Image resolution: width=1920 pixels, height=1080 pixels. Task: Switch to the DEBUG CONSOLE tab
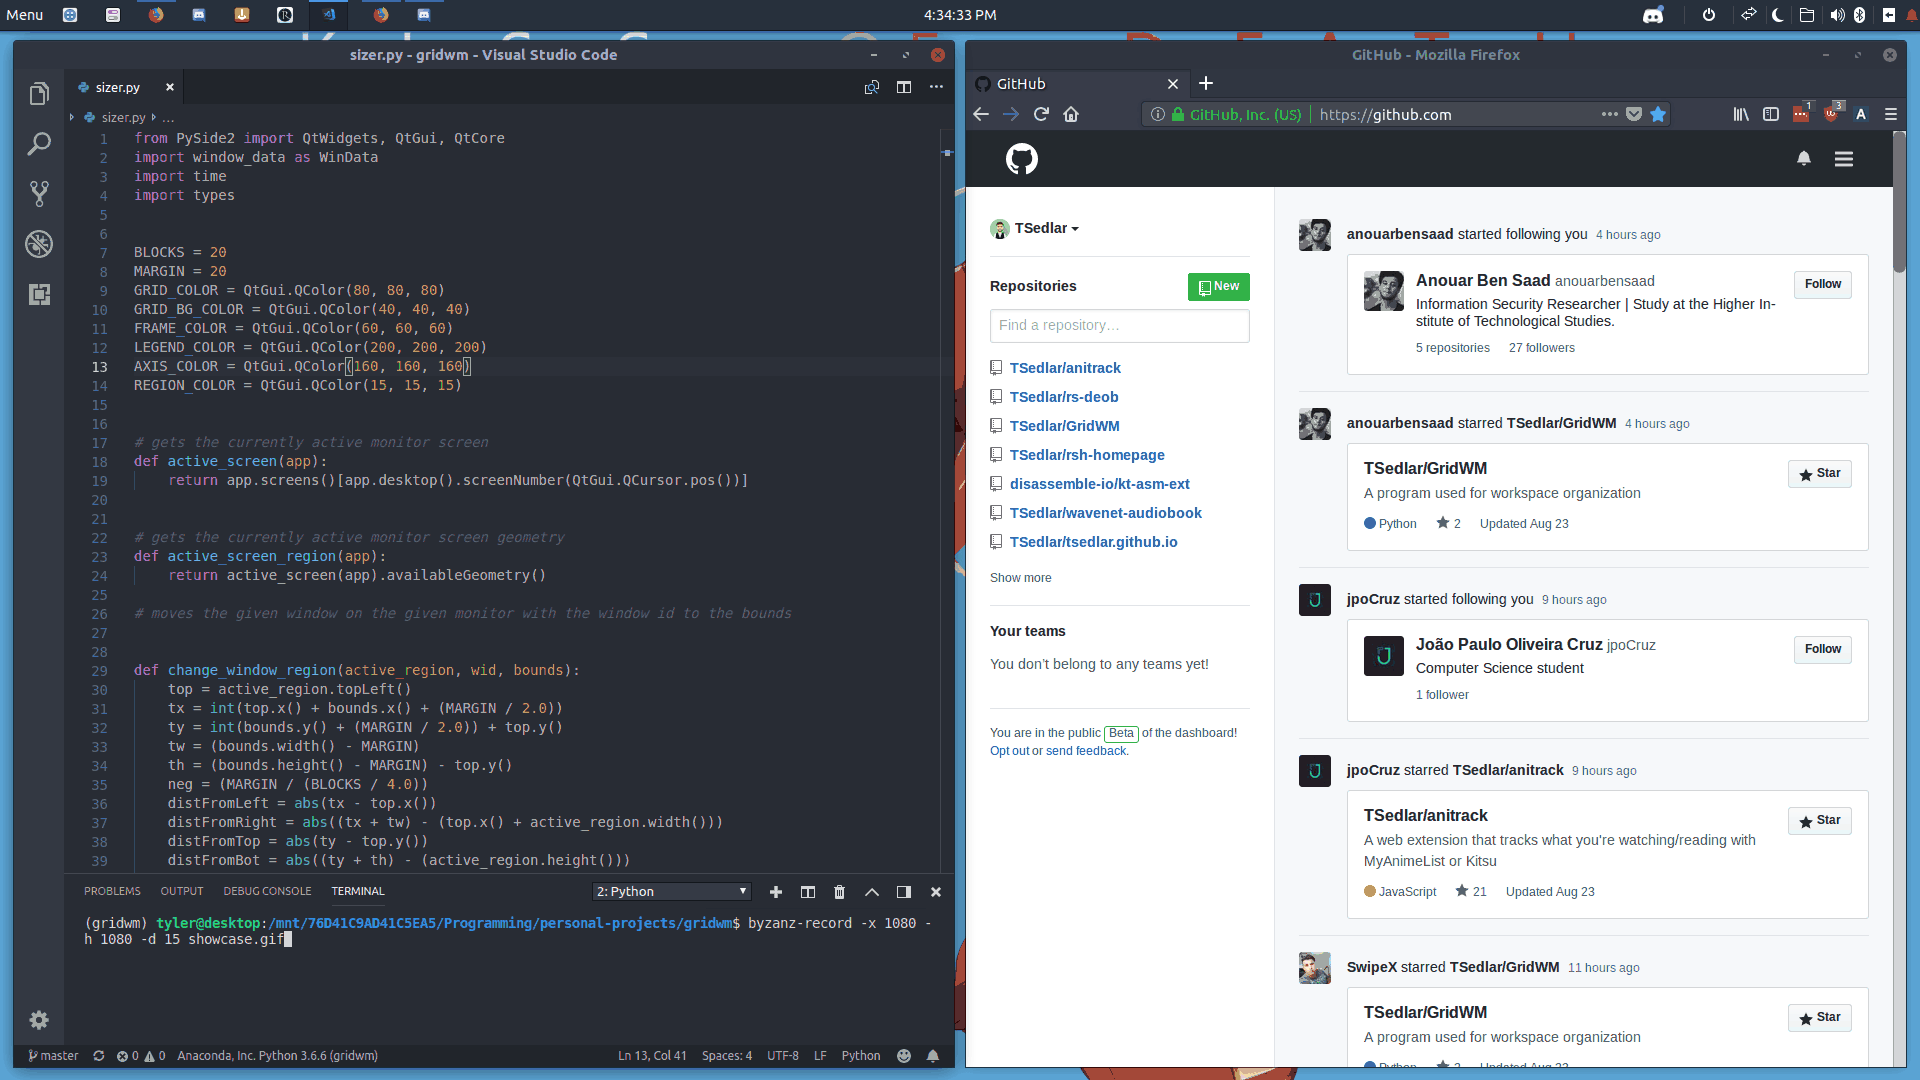267,892
